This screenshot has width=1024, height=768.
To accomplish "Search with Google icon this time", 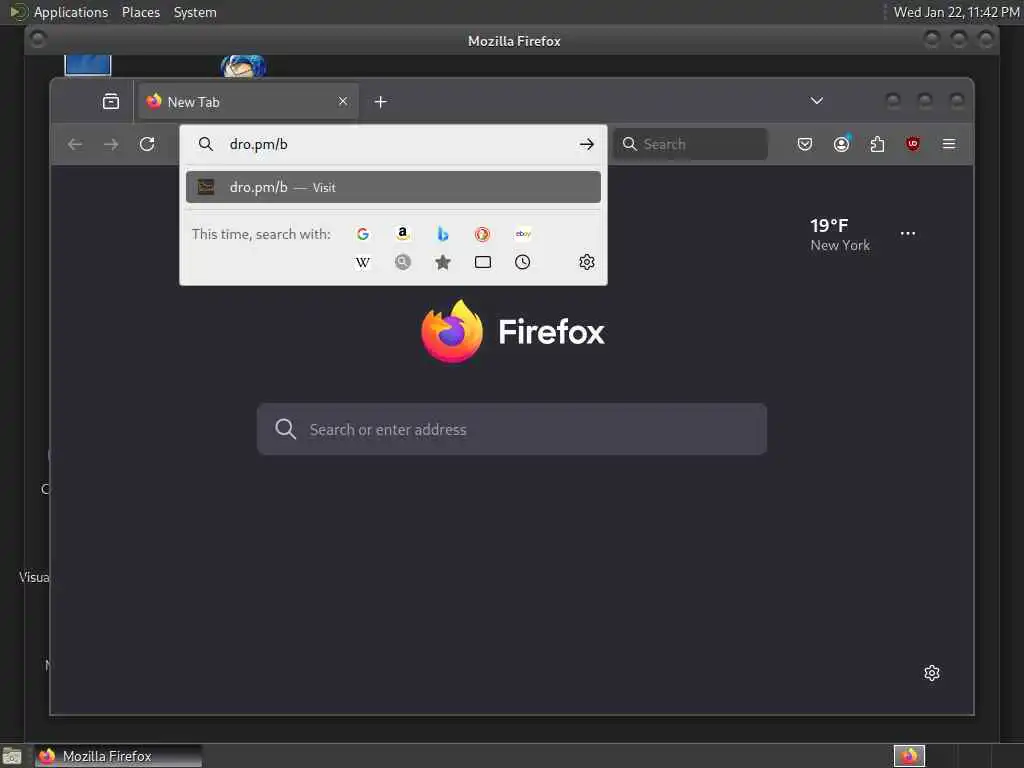I will tap(362, 234).
